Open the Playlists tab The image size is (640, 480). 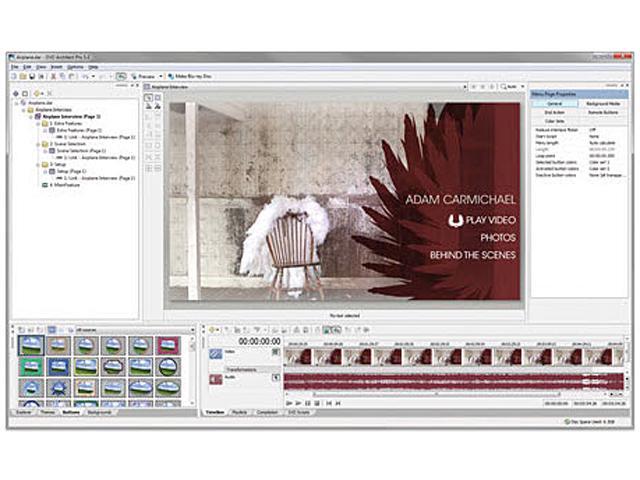click(240, 412)
